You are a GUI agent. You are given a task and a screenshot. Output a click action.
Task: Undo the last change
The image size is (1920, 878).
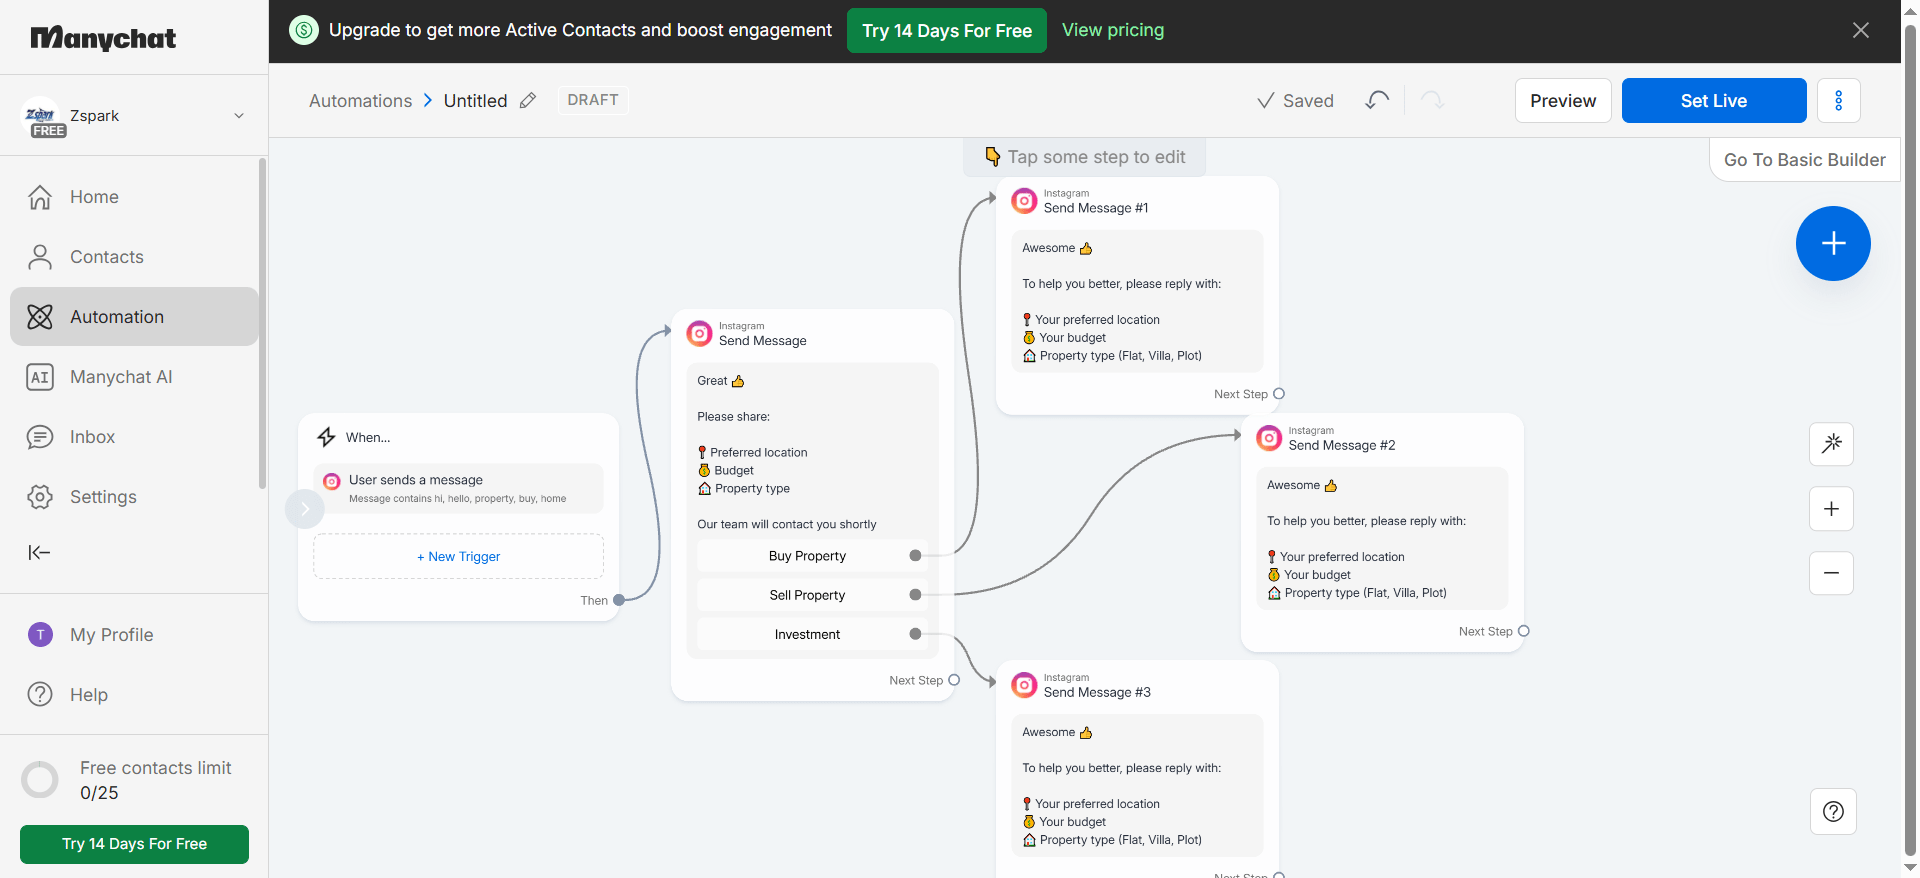pyautogui.click(x=1377, y=100)
